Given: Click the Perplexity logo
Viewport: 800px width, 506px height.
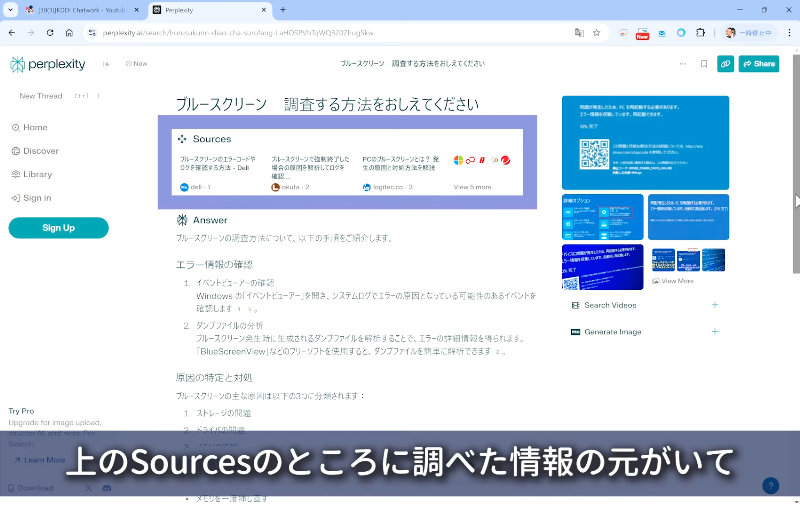Looking at the screenshot, I should (47, 64).
